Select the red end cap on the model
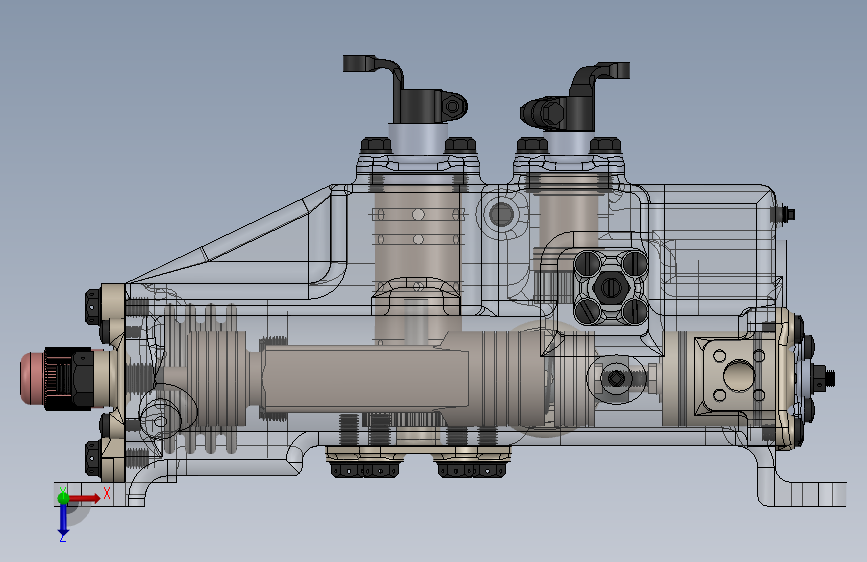Image resolution: width=867 pixels, height=562 pixels. [x=32, y=378]
